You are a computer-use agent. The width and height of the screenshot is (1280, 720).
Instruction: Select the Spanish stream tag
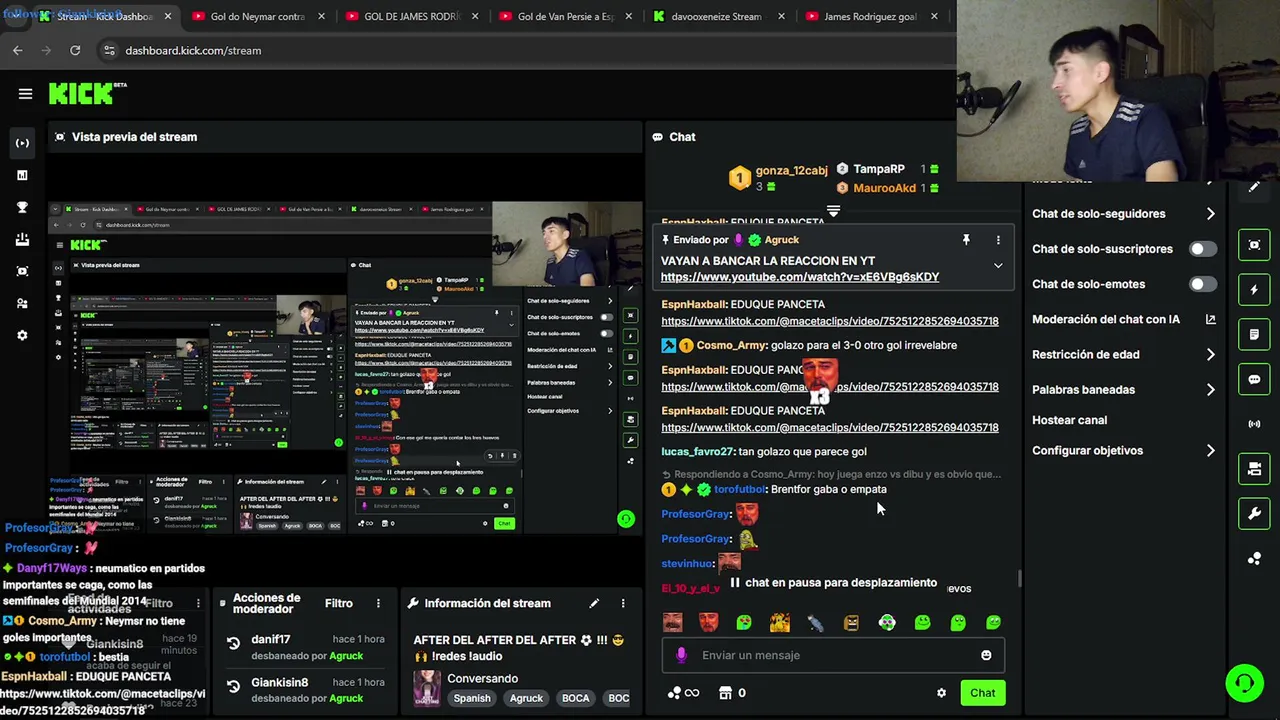(472, 698)
